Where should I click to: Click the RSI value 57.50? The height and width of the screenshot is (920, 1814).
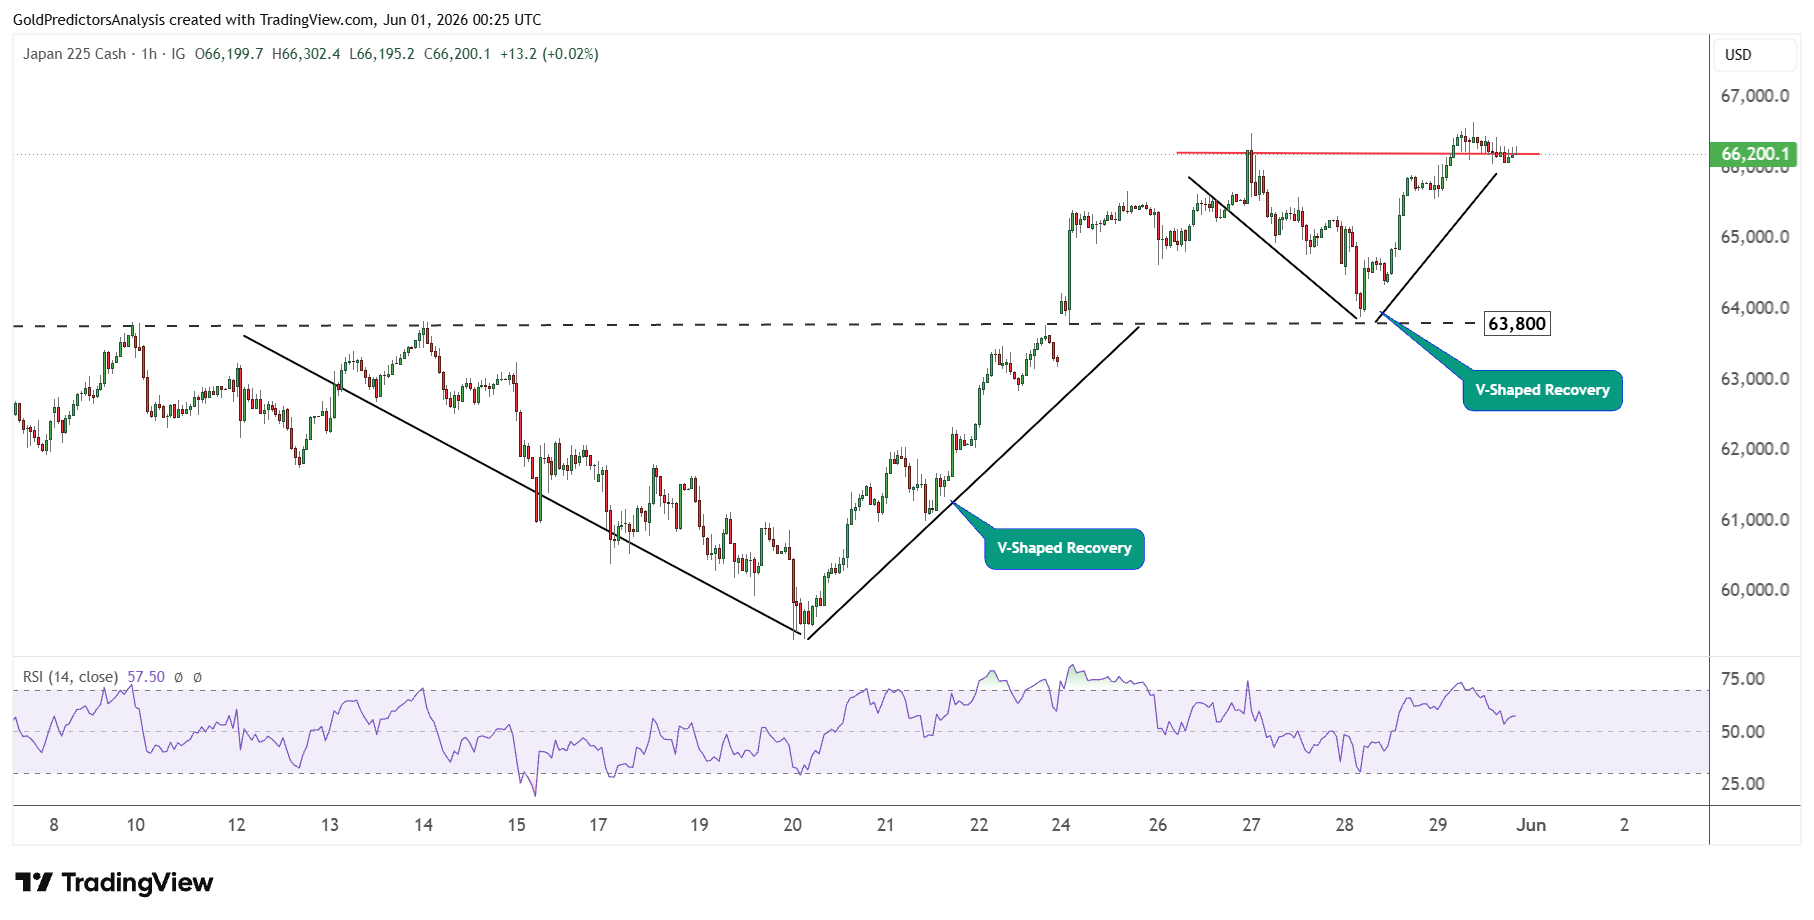(146, 677)
